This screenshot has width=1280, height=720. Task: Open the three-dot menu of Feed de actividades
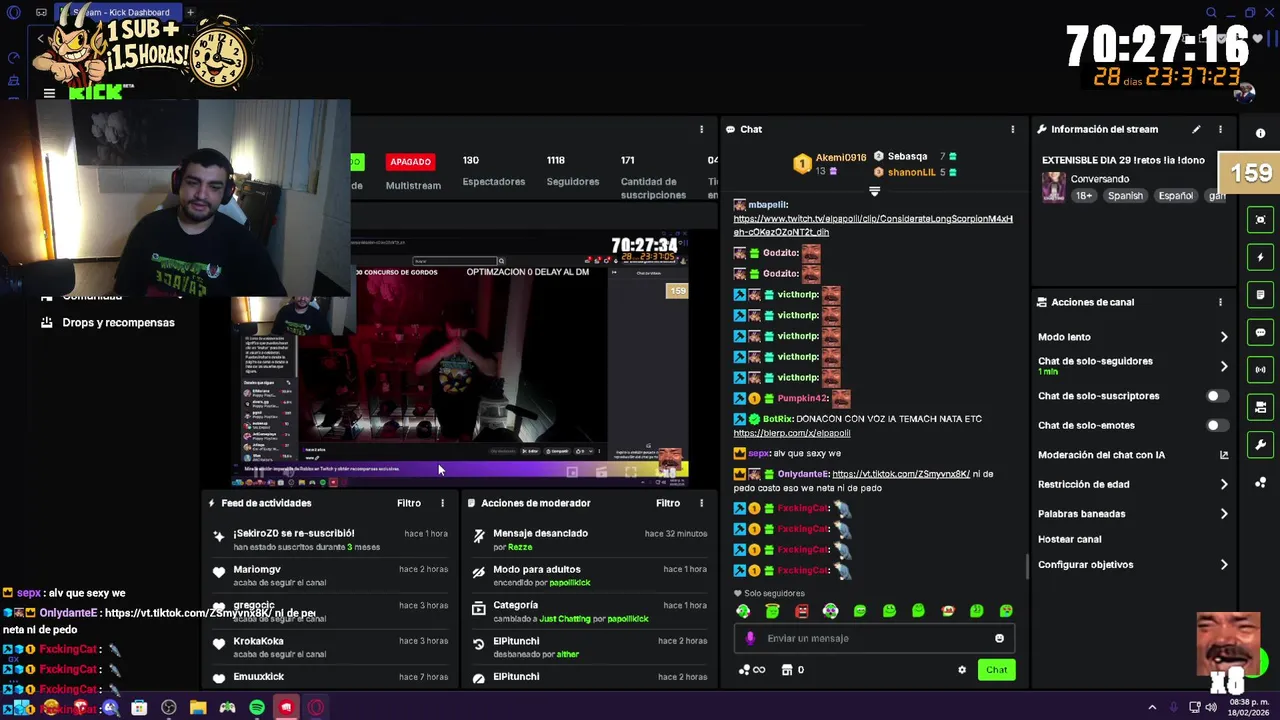pos(442,503)
